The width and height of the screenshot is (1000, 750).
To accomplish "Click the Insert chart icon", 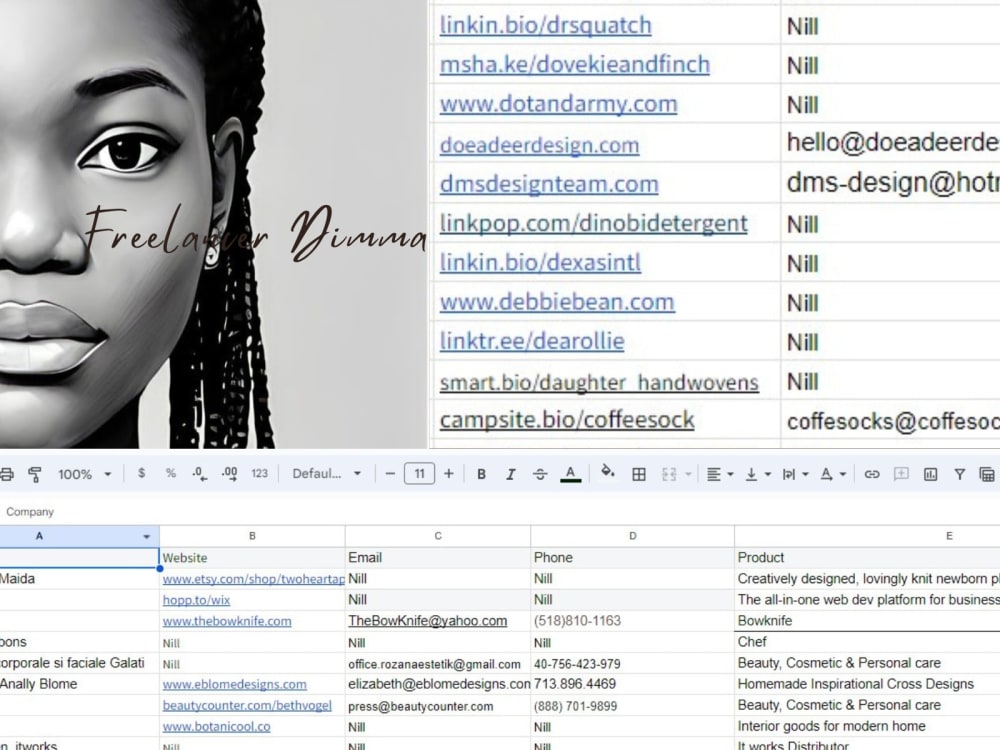I will coord(930,474).
